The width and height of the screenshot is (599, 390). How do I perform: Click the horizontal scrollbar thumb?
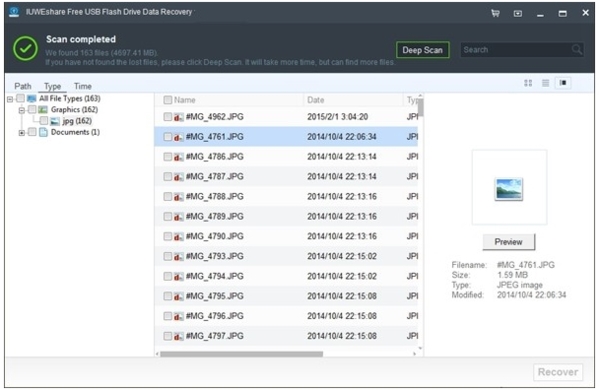click(x=241, y=354)
